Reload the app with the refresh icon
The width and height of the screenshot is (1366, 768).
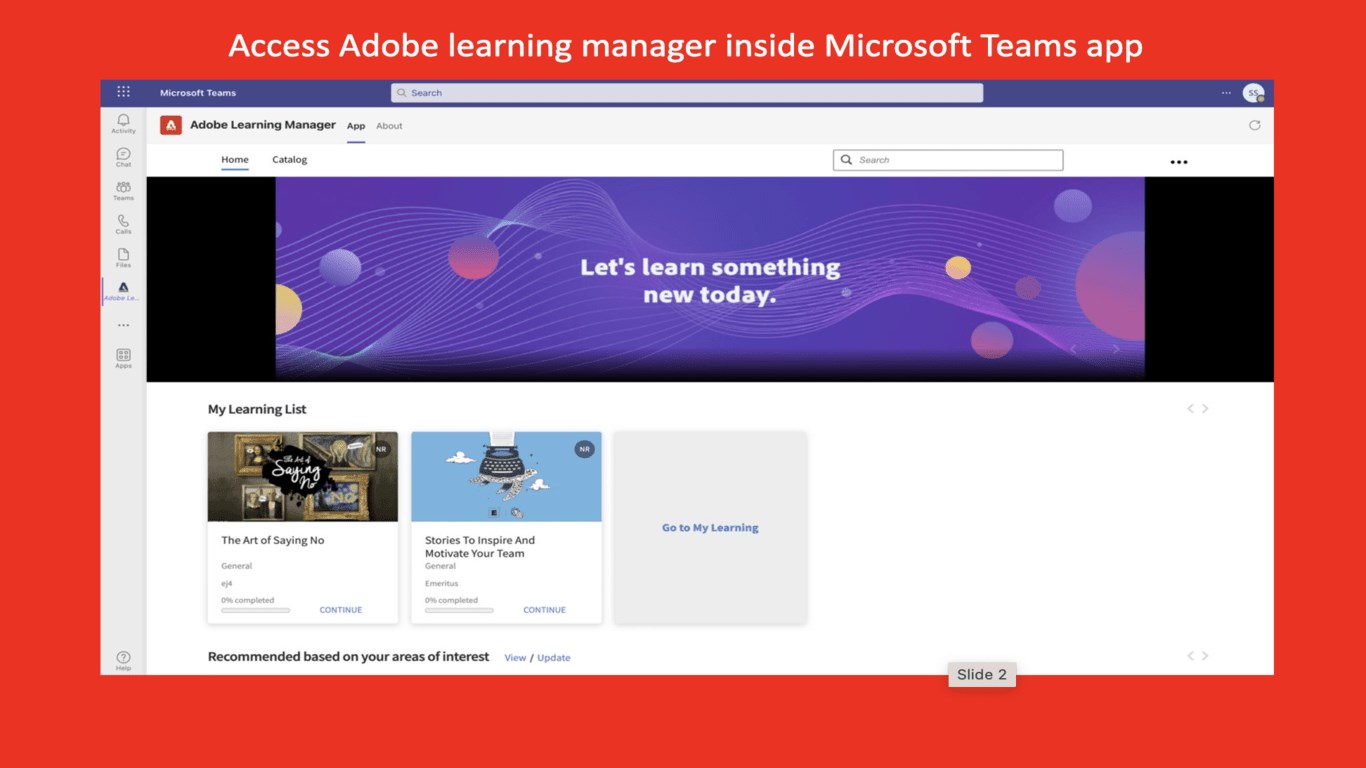1255,125
